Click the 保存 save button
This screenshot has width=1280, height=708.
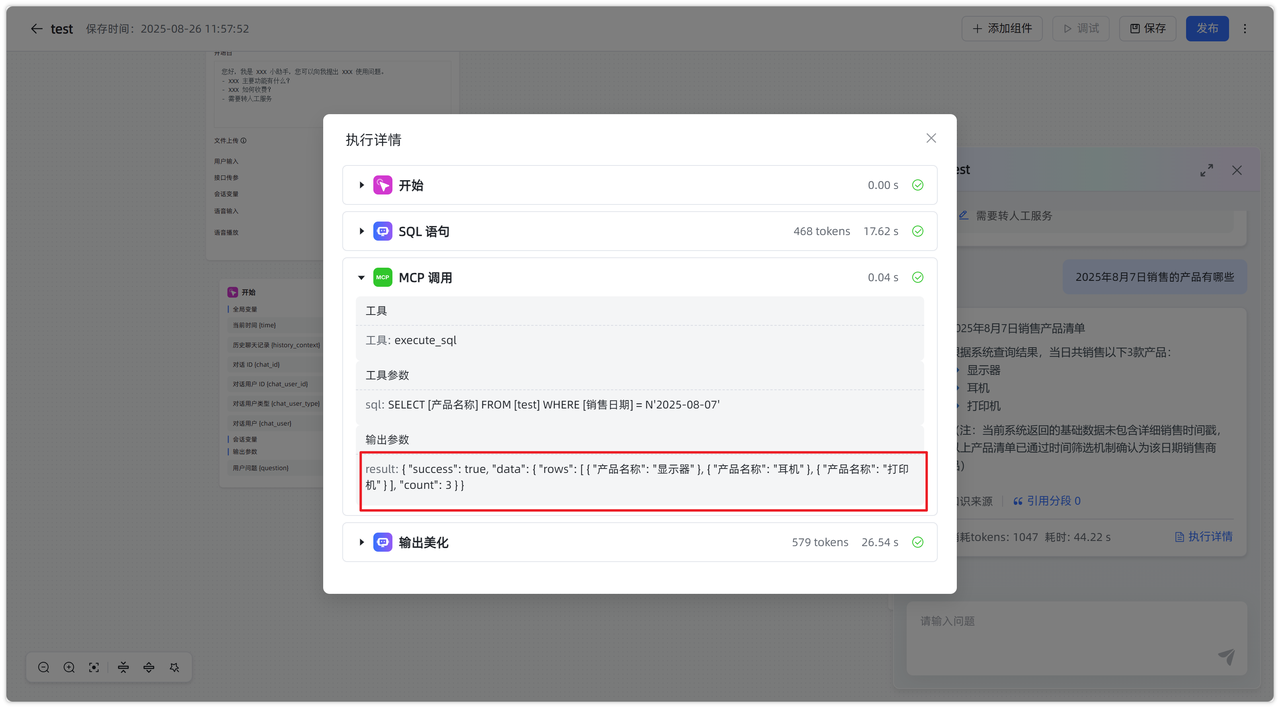coord(1147,29)
